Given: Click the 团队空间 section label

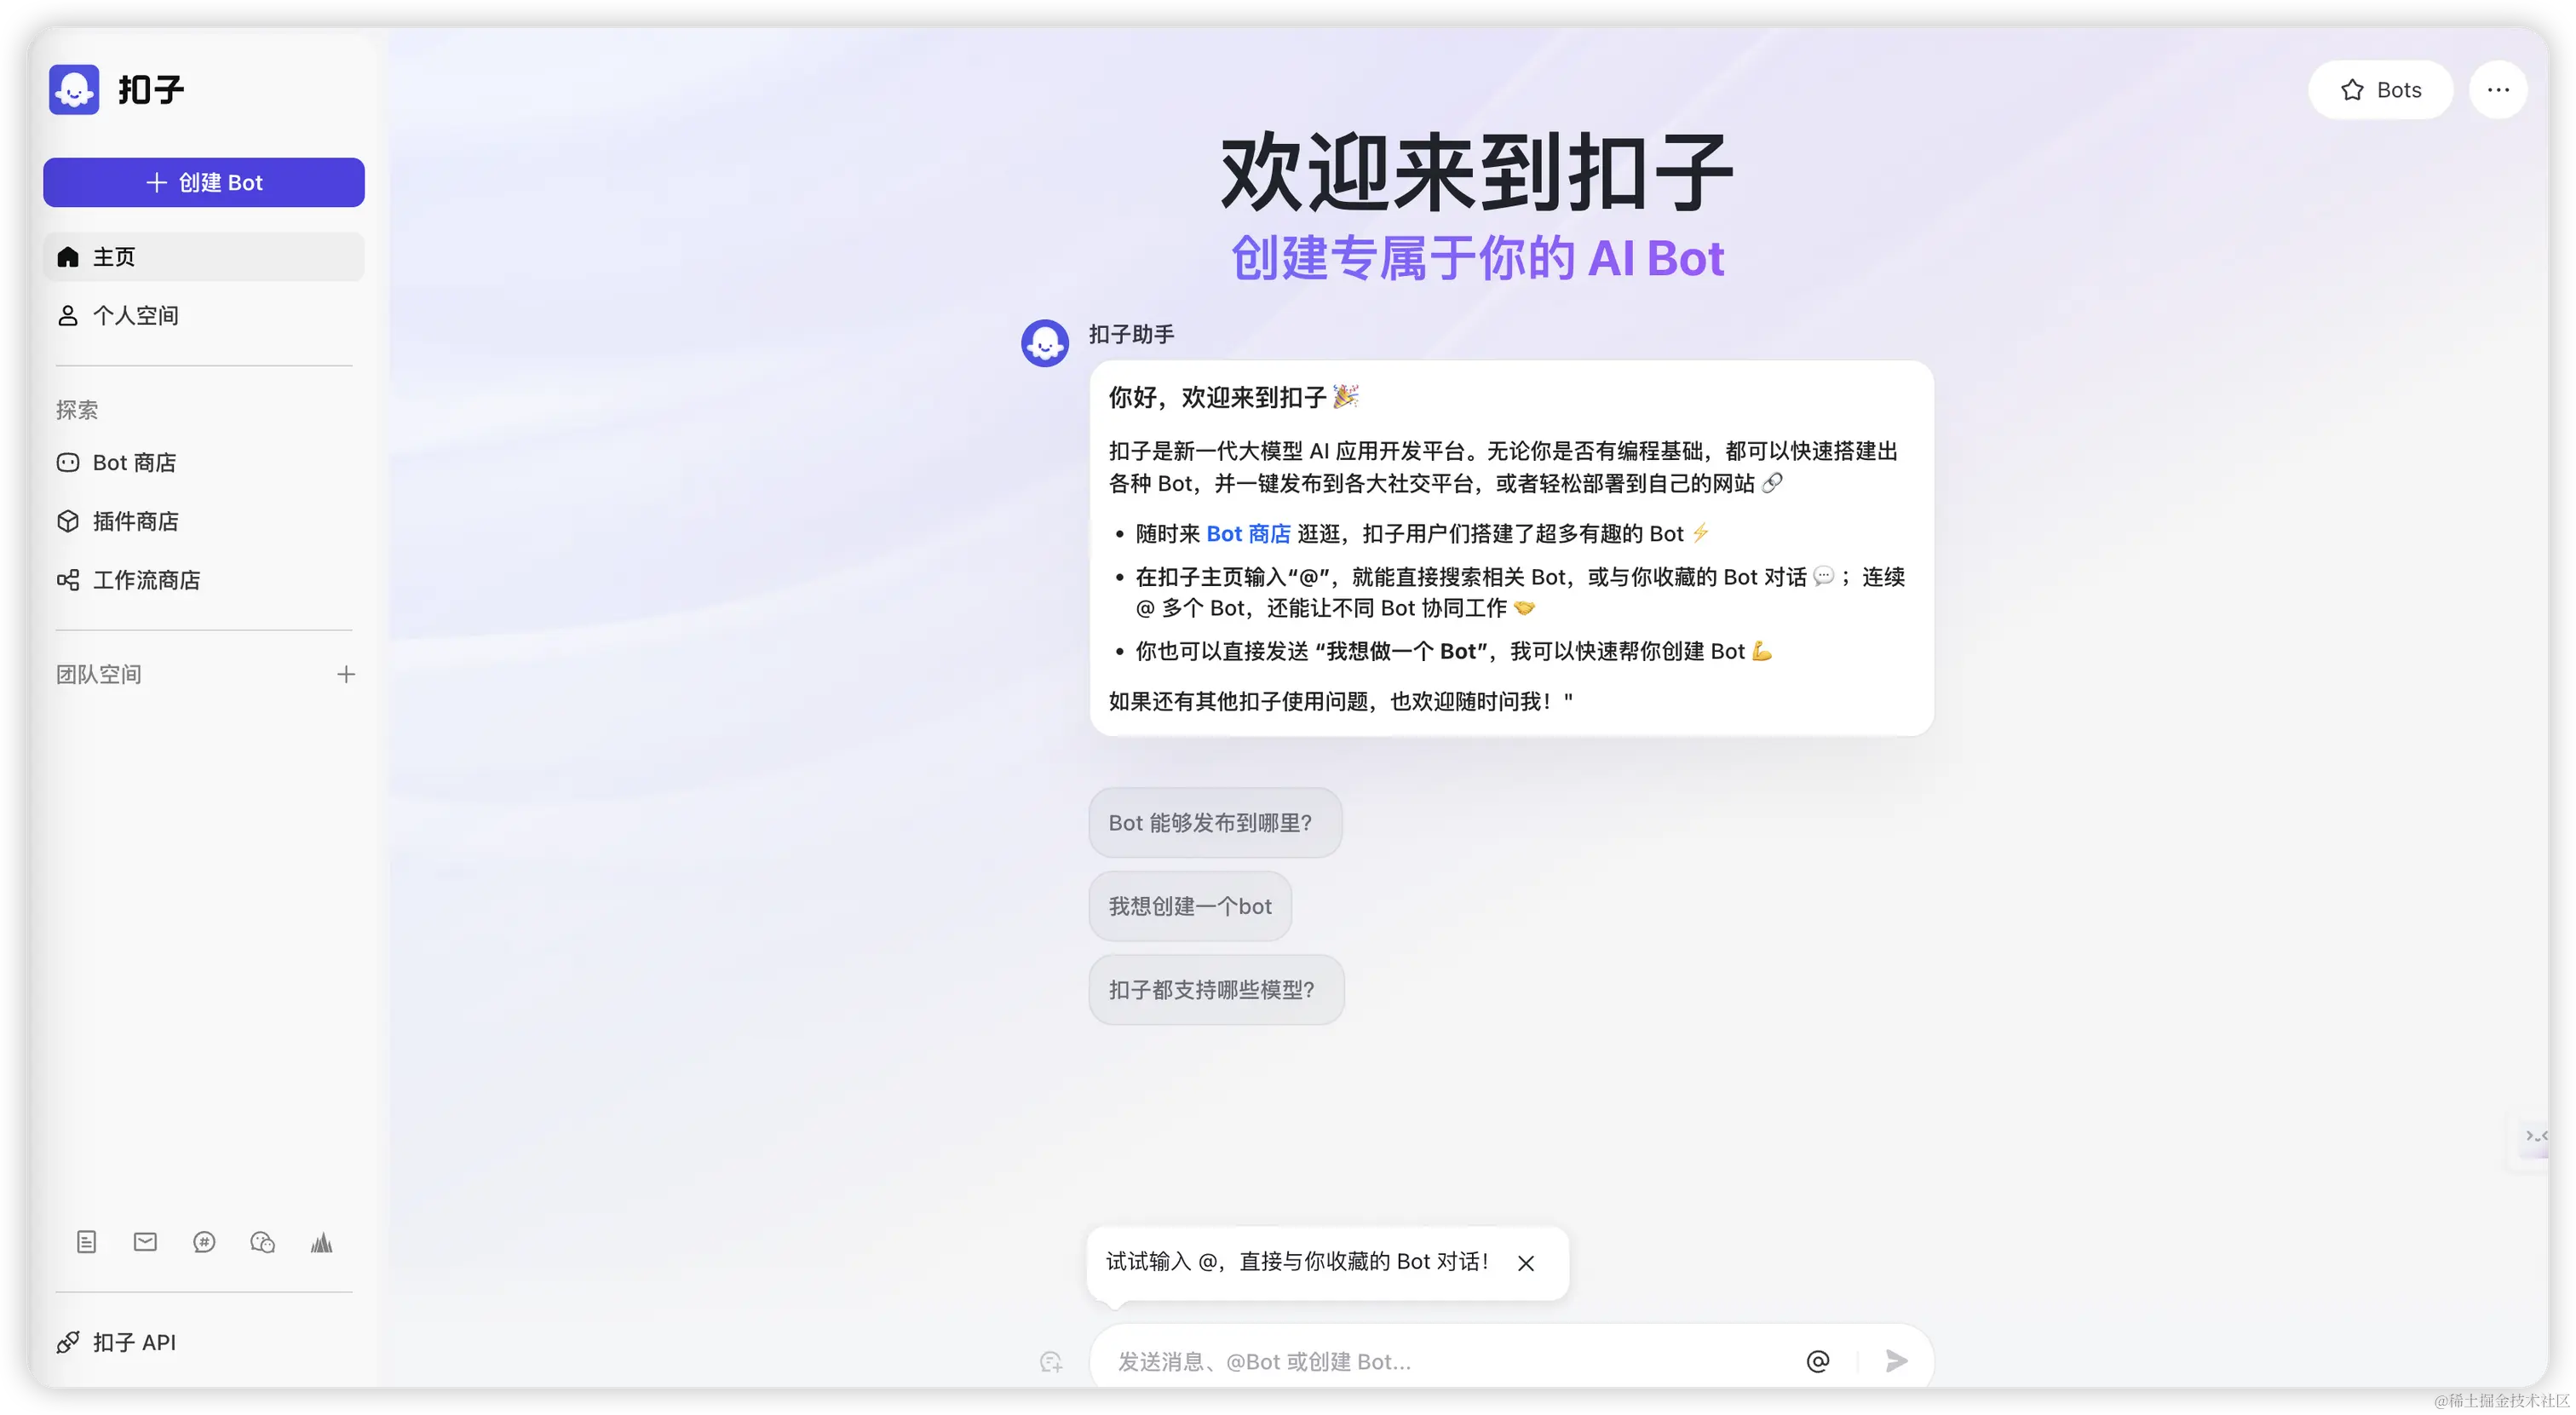Looking at the screenshot, I should [99, 675].
